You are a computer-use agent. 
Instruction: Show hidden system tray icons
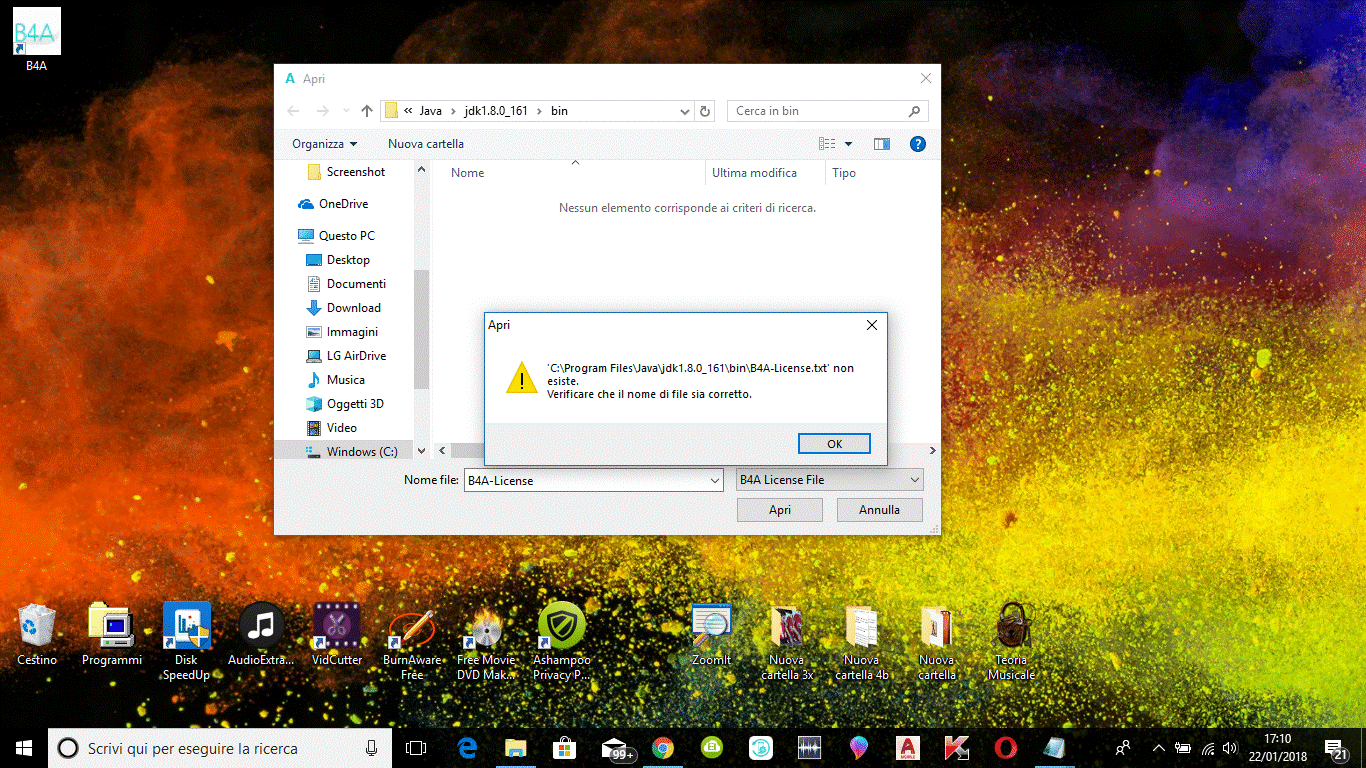(1159, 748)
